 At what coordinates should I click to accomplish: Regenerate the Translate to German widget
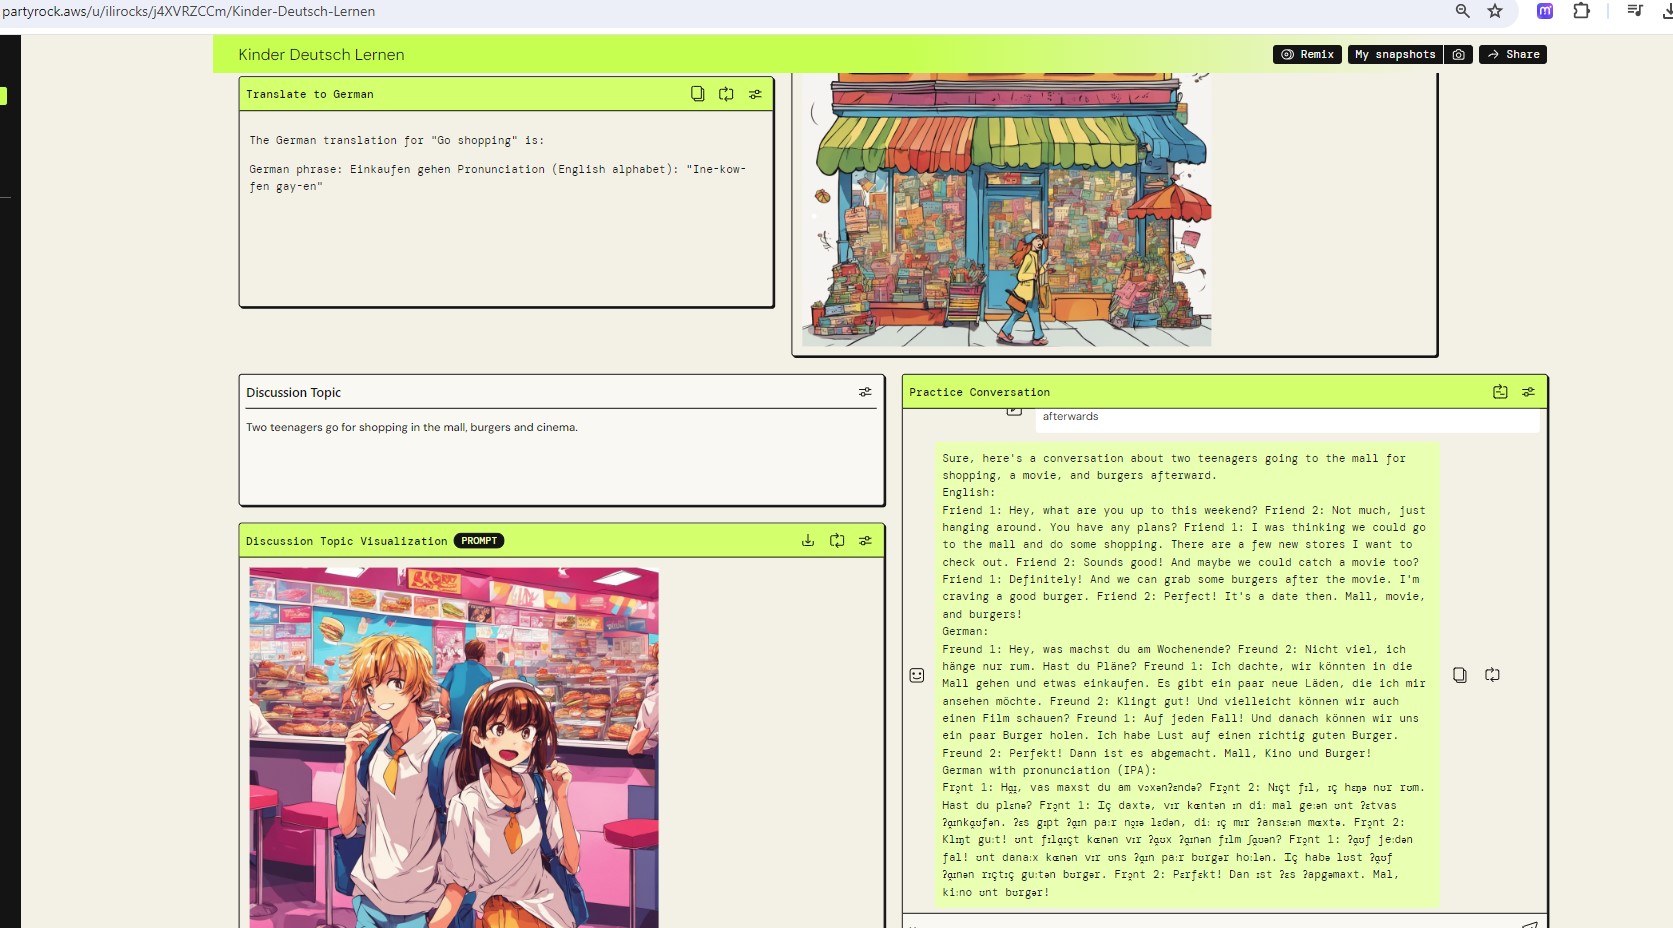pos(726,94)
